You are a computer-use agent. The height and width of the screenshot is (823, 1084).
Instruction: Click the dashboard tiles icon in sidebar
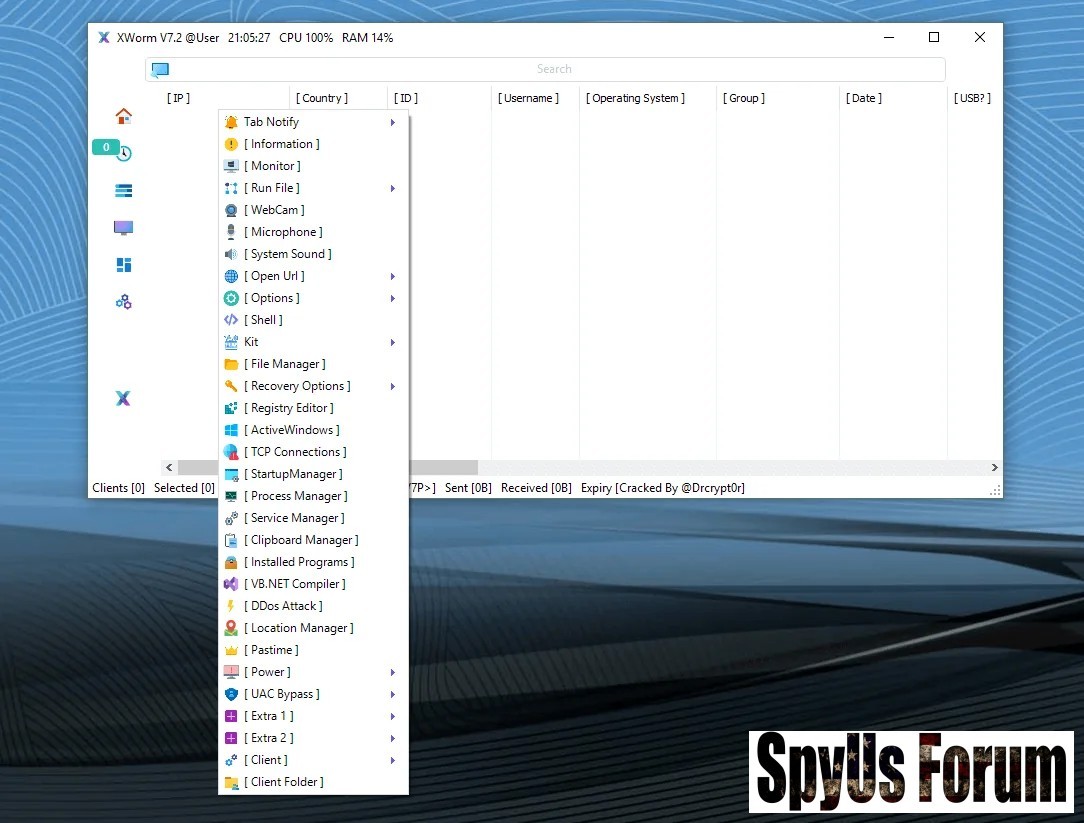[123, 265]
